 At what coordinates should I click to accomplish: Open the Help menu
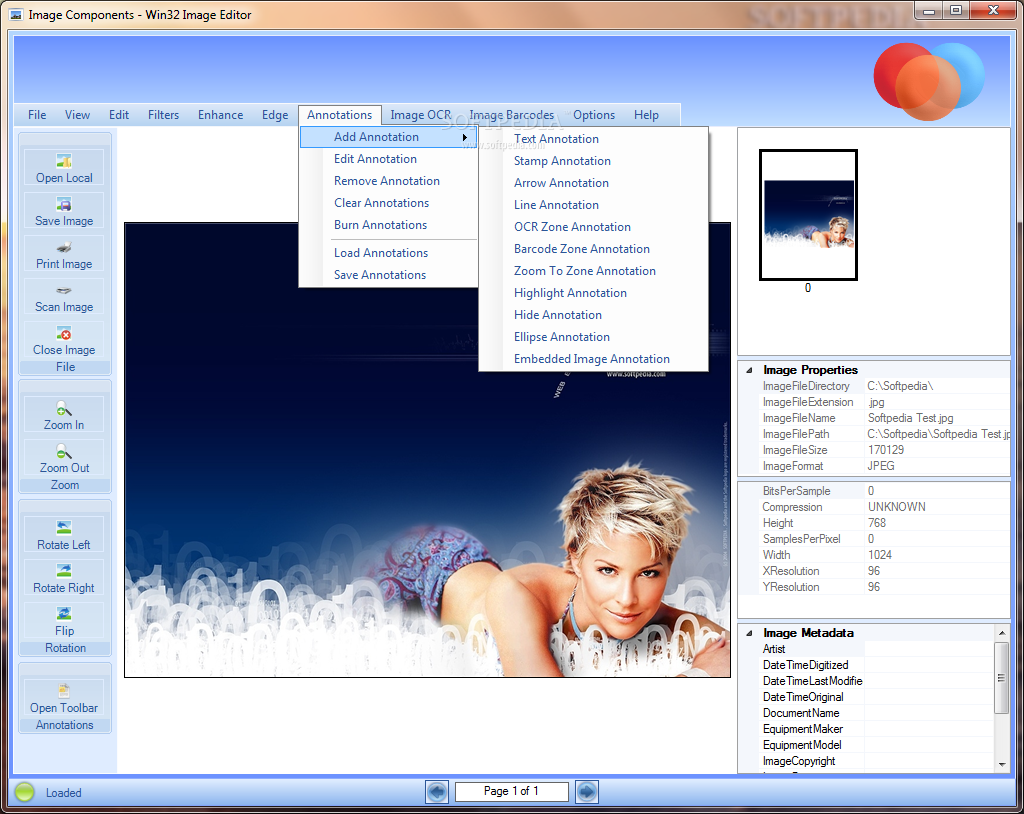[x=646, y=115]
